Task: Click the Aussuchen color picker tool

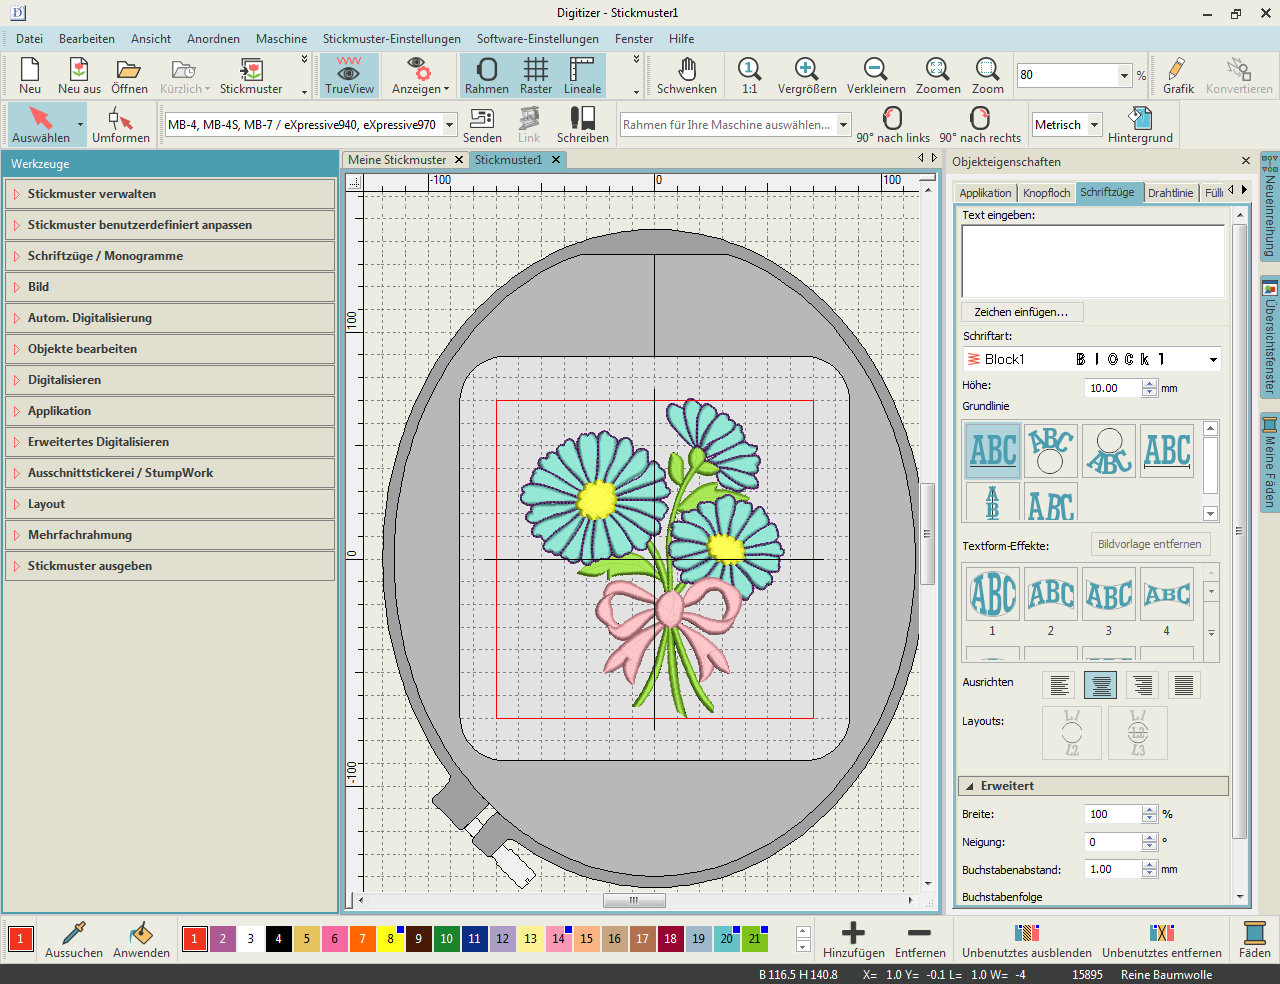Action: pos(74,940)
